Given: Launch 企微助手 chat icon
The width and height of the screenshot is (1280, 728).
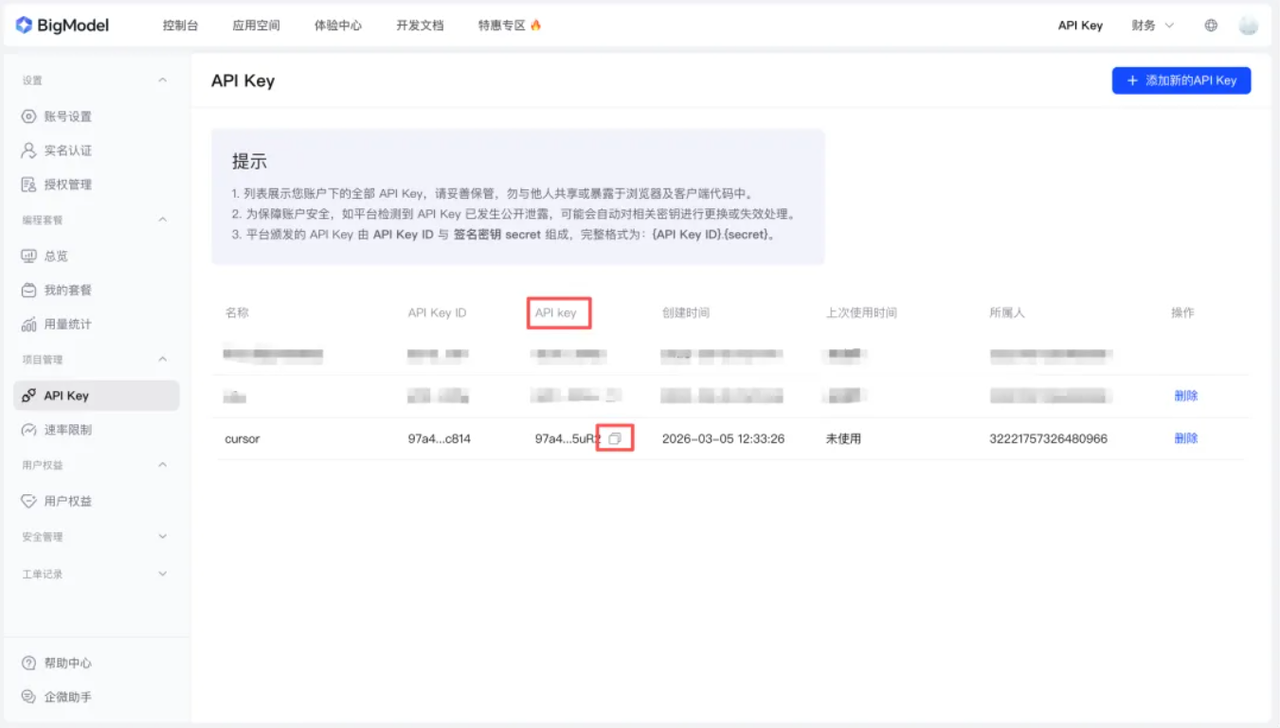Looking at the screenshot, I should coord(29,697).
